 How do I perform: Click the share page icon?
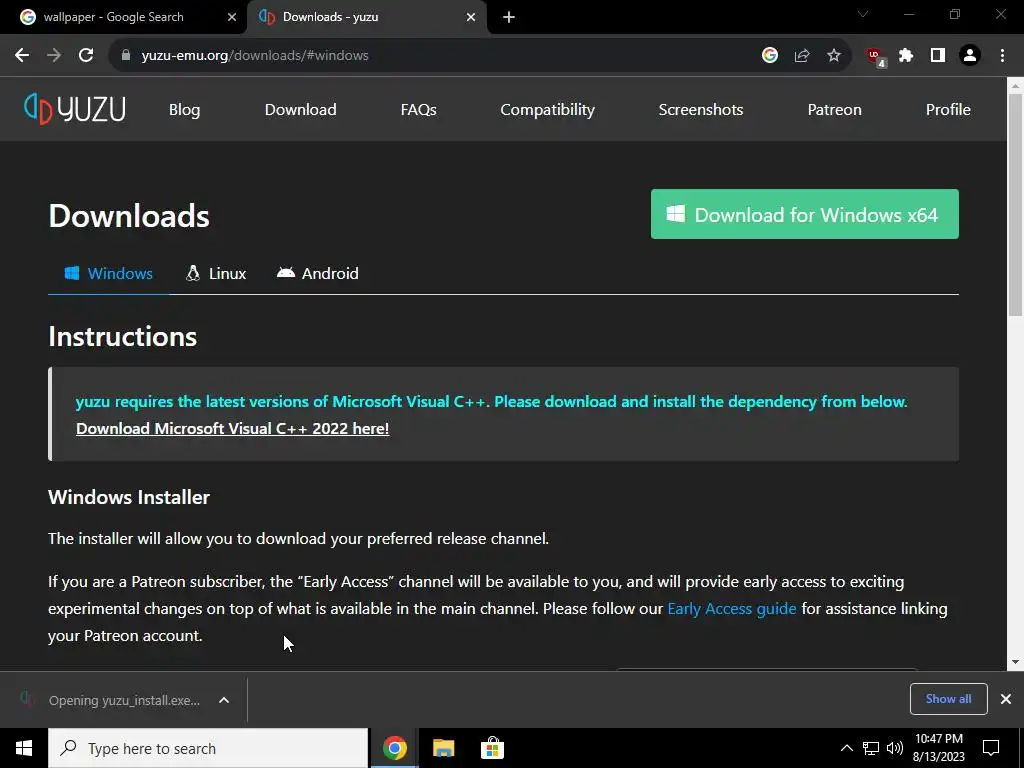(802, 56)
